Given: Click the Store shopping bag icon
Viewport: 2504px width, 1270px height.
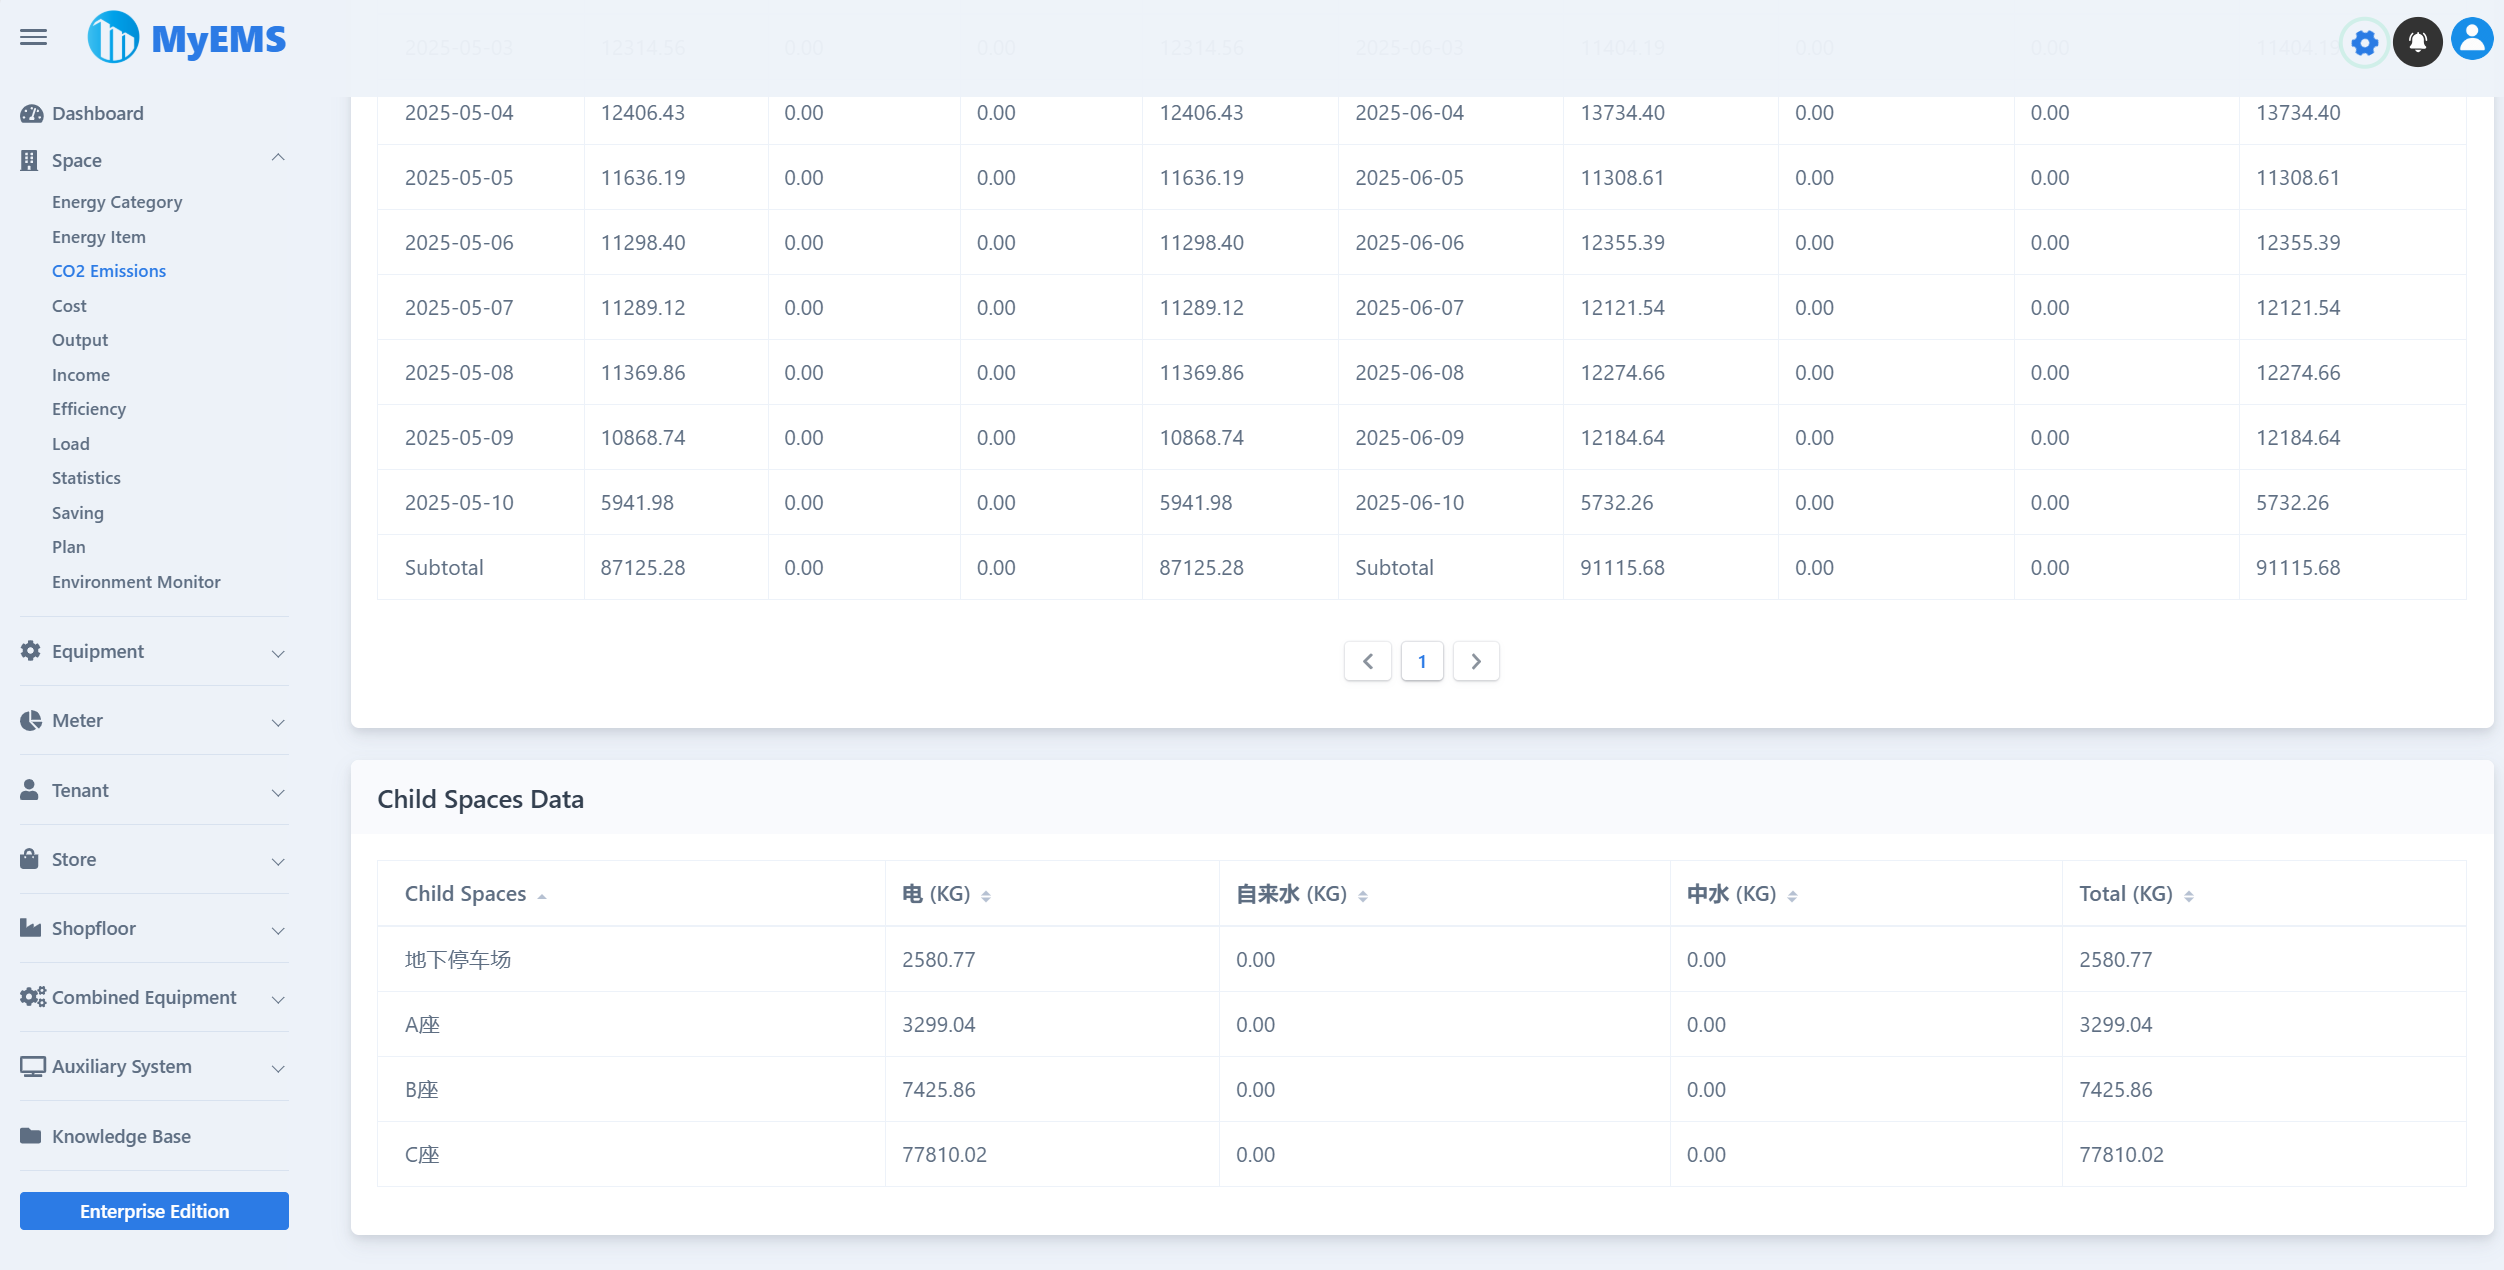Looking at the screenshot, I should point(29,859).
